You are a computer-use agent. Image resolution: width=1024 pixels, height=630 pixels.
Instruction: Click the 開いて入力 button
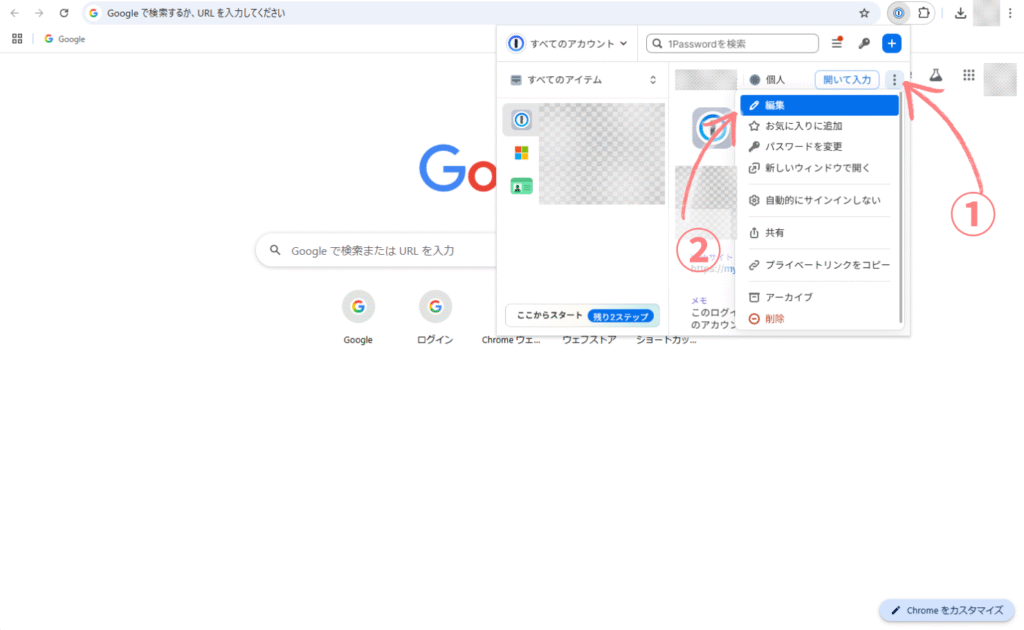coord(846,80)
